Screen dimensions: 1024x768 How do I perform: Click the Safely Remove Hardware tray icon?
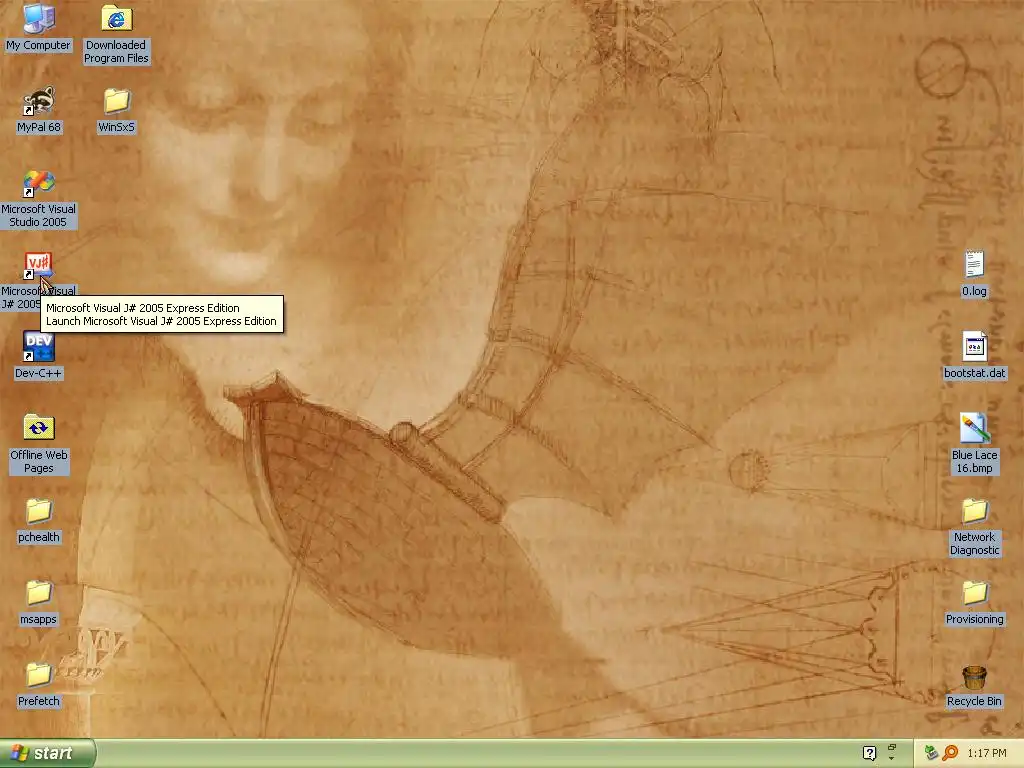pos(931,753)
